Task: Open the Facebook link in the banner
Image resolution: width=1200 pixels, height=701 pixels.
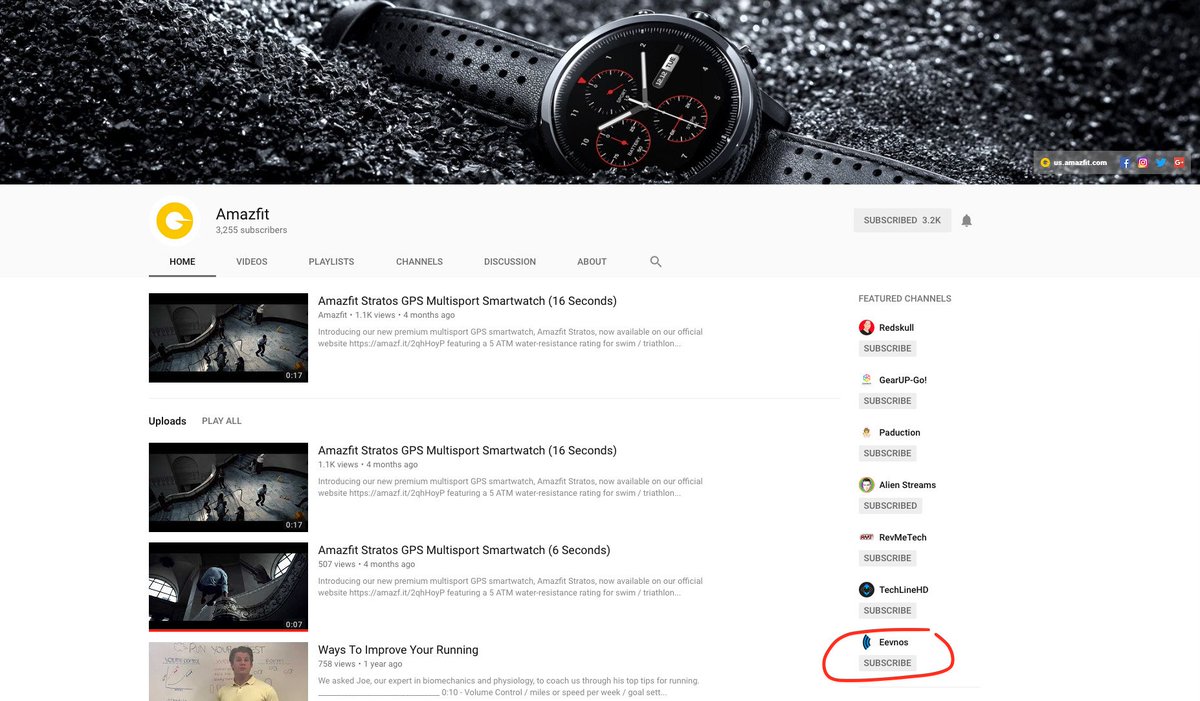Action: click(1126, 162)
